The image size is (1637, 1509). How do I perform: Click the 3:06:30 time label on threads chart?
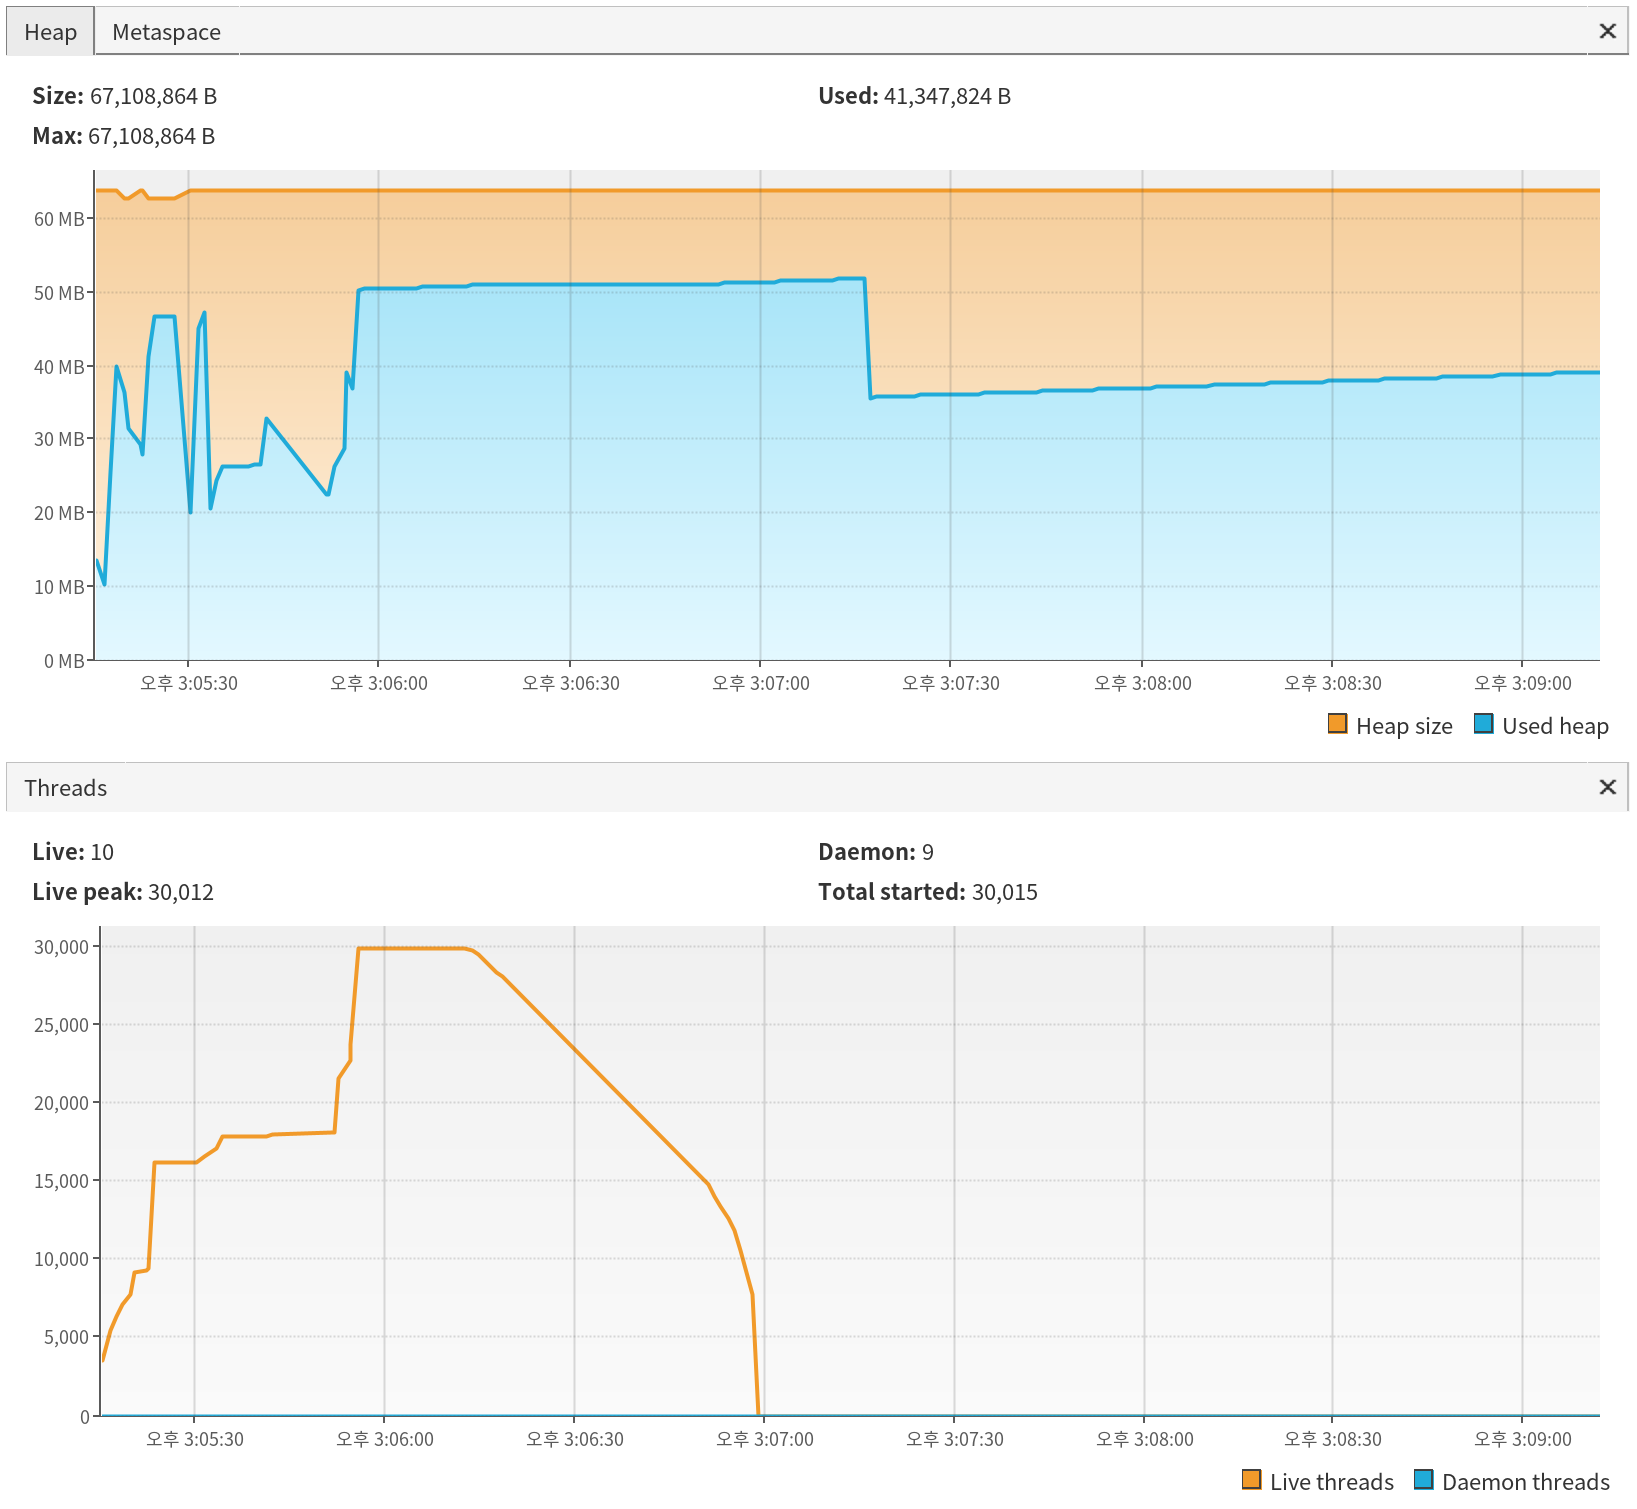coord(575,1439)
